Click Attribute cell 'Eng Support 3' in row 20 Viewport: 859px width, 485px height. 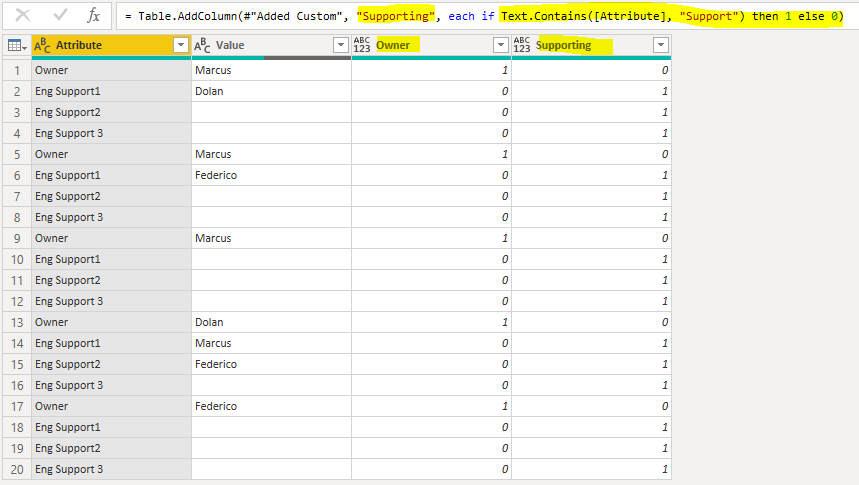coord(111,470)
